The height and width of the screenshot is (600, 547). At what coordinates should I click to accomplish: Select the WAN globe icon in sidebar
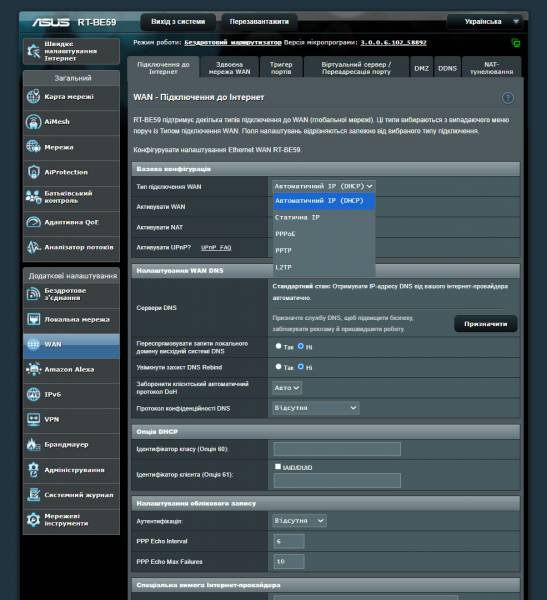pyautogui.click(x=33, y=344)
